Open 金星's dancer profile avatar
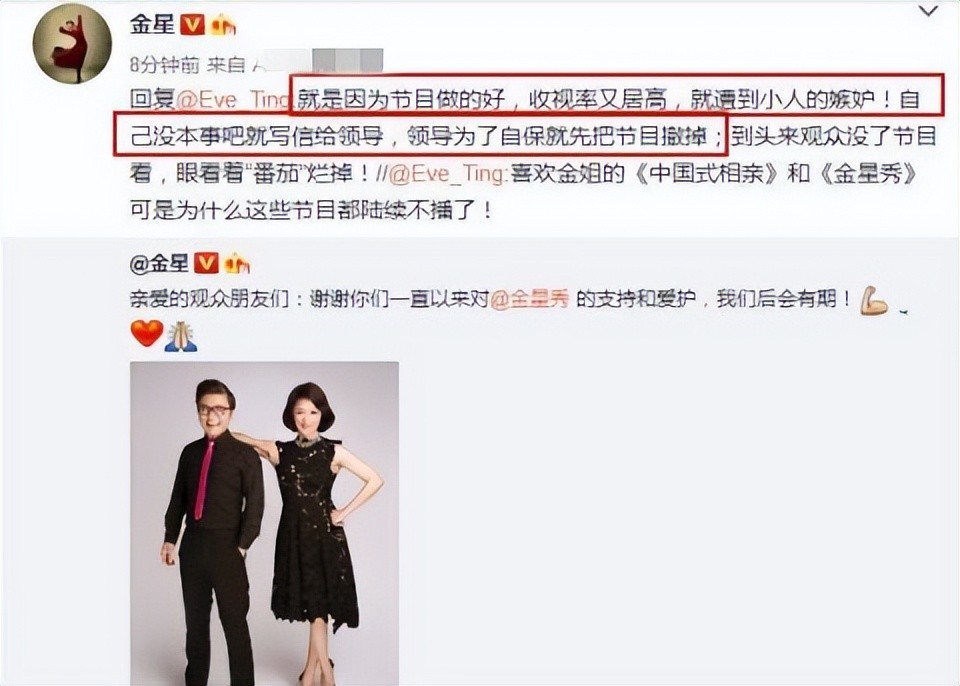960x686 pixels. 72,45
